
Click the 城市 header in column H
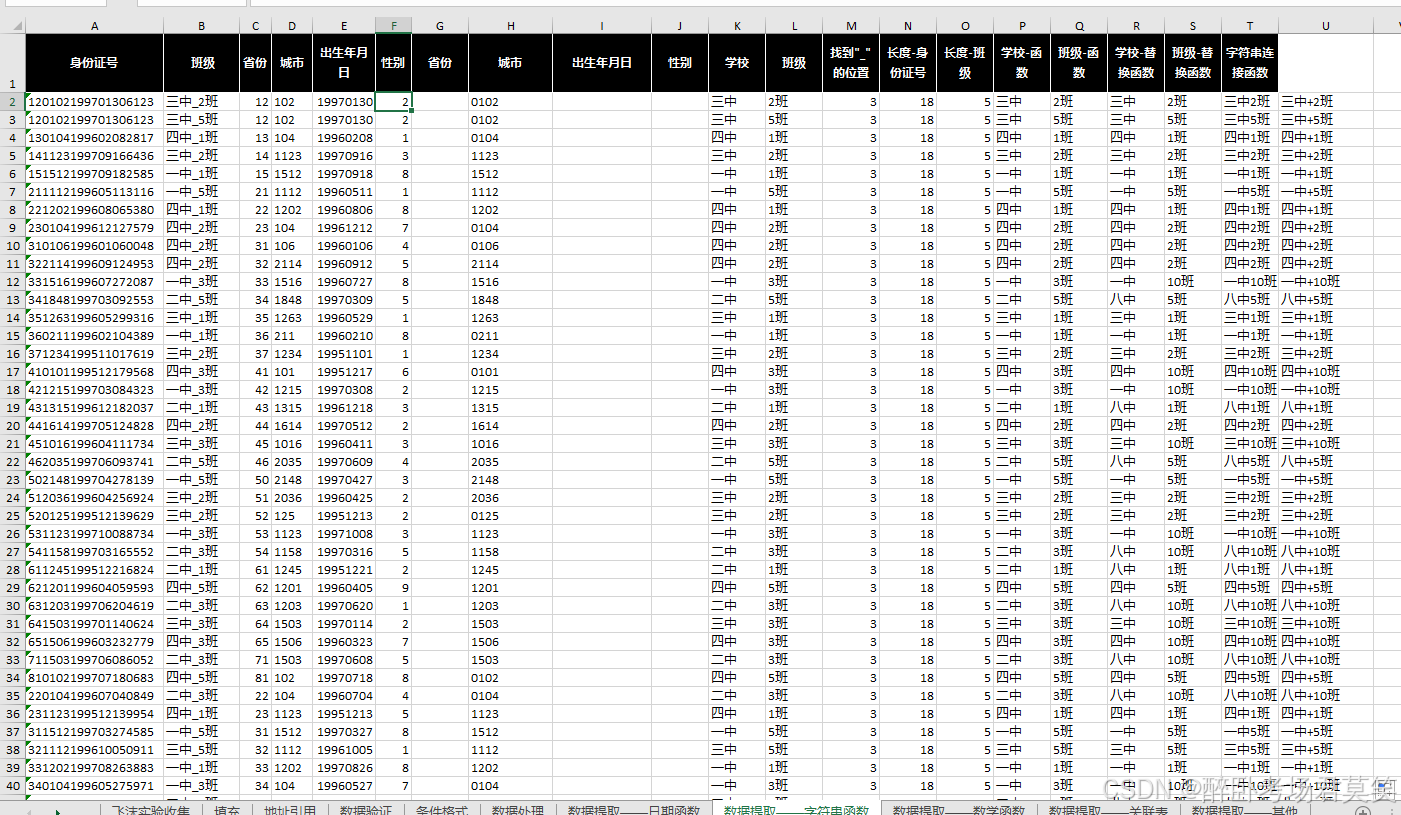(x=510, y=63)
